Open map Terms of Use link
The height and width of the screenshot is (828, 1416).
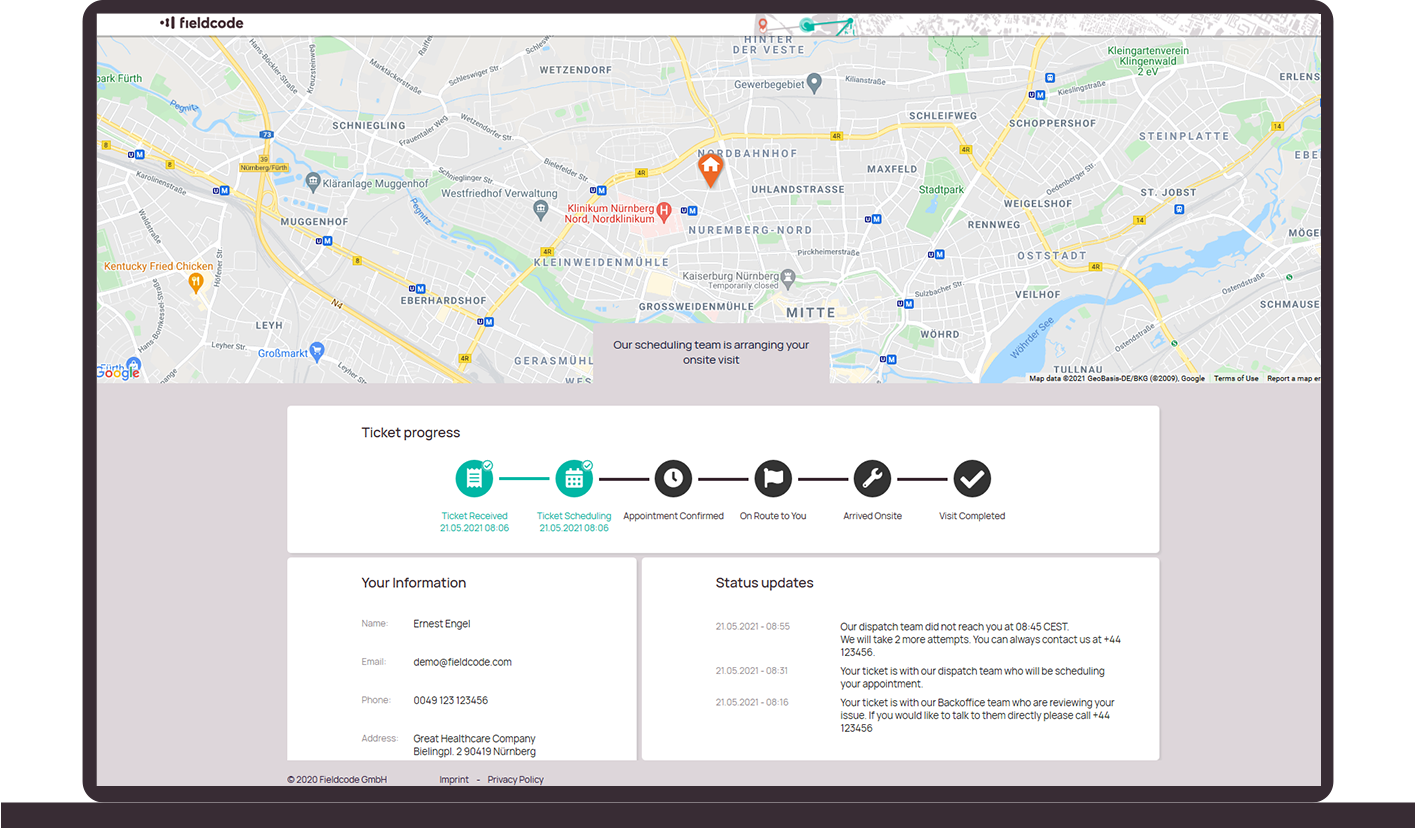click(1236, 379)
